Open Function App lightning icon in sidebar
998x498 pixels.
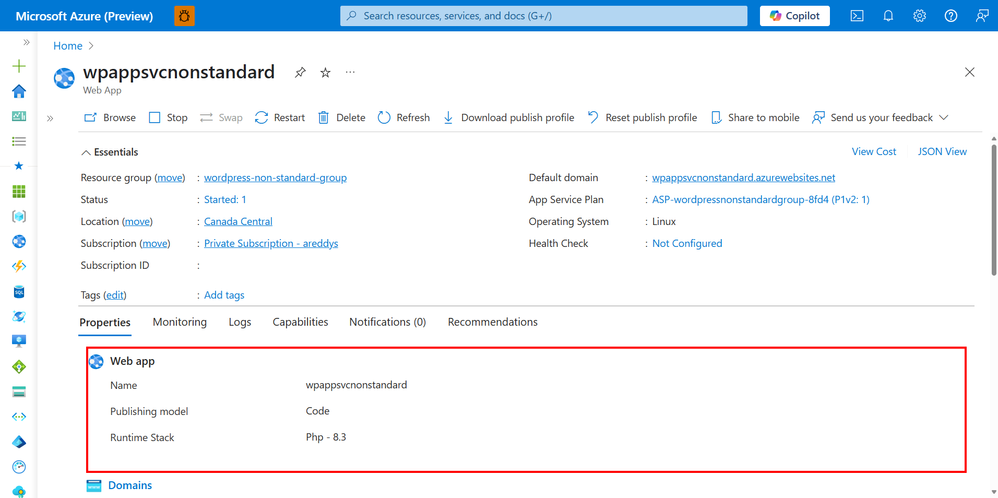[x=19, y=266]
